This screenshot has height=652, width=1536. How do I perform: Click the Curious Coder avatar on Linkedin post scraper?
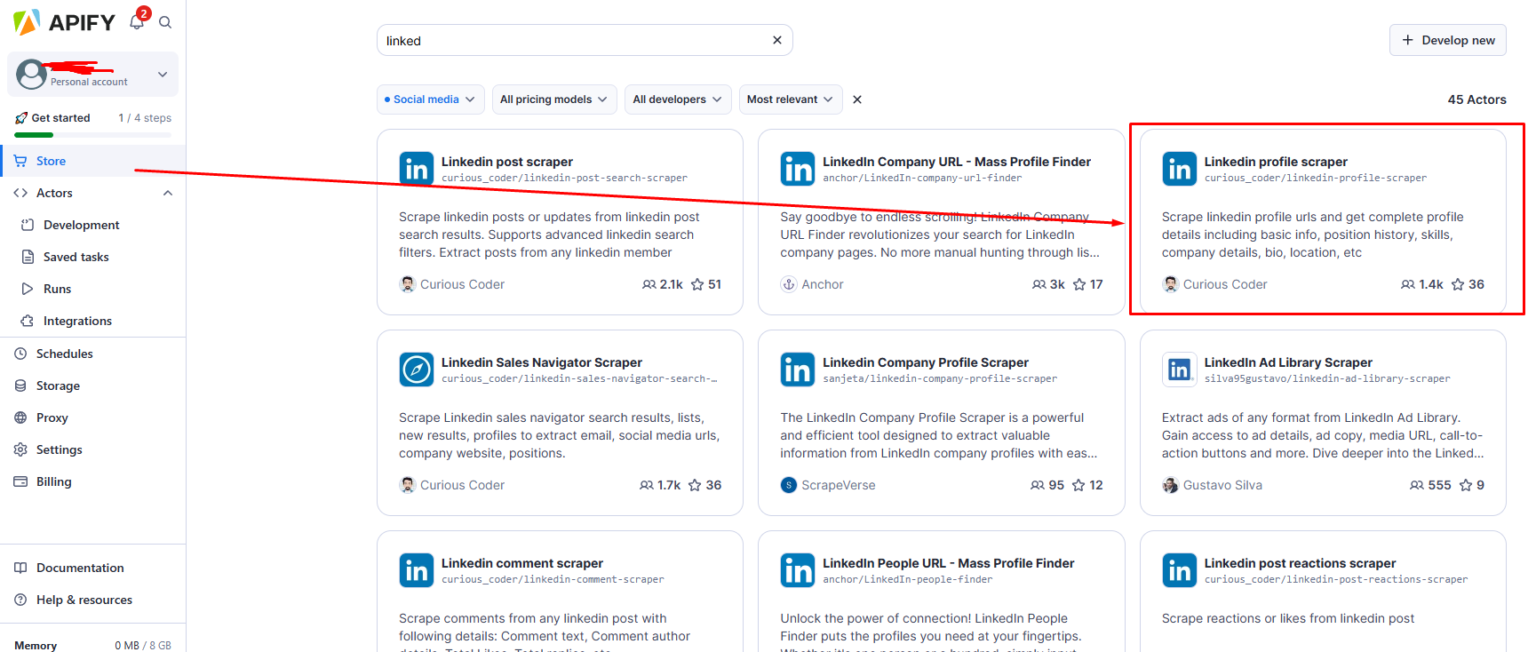click(408, 284)
